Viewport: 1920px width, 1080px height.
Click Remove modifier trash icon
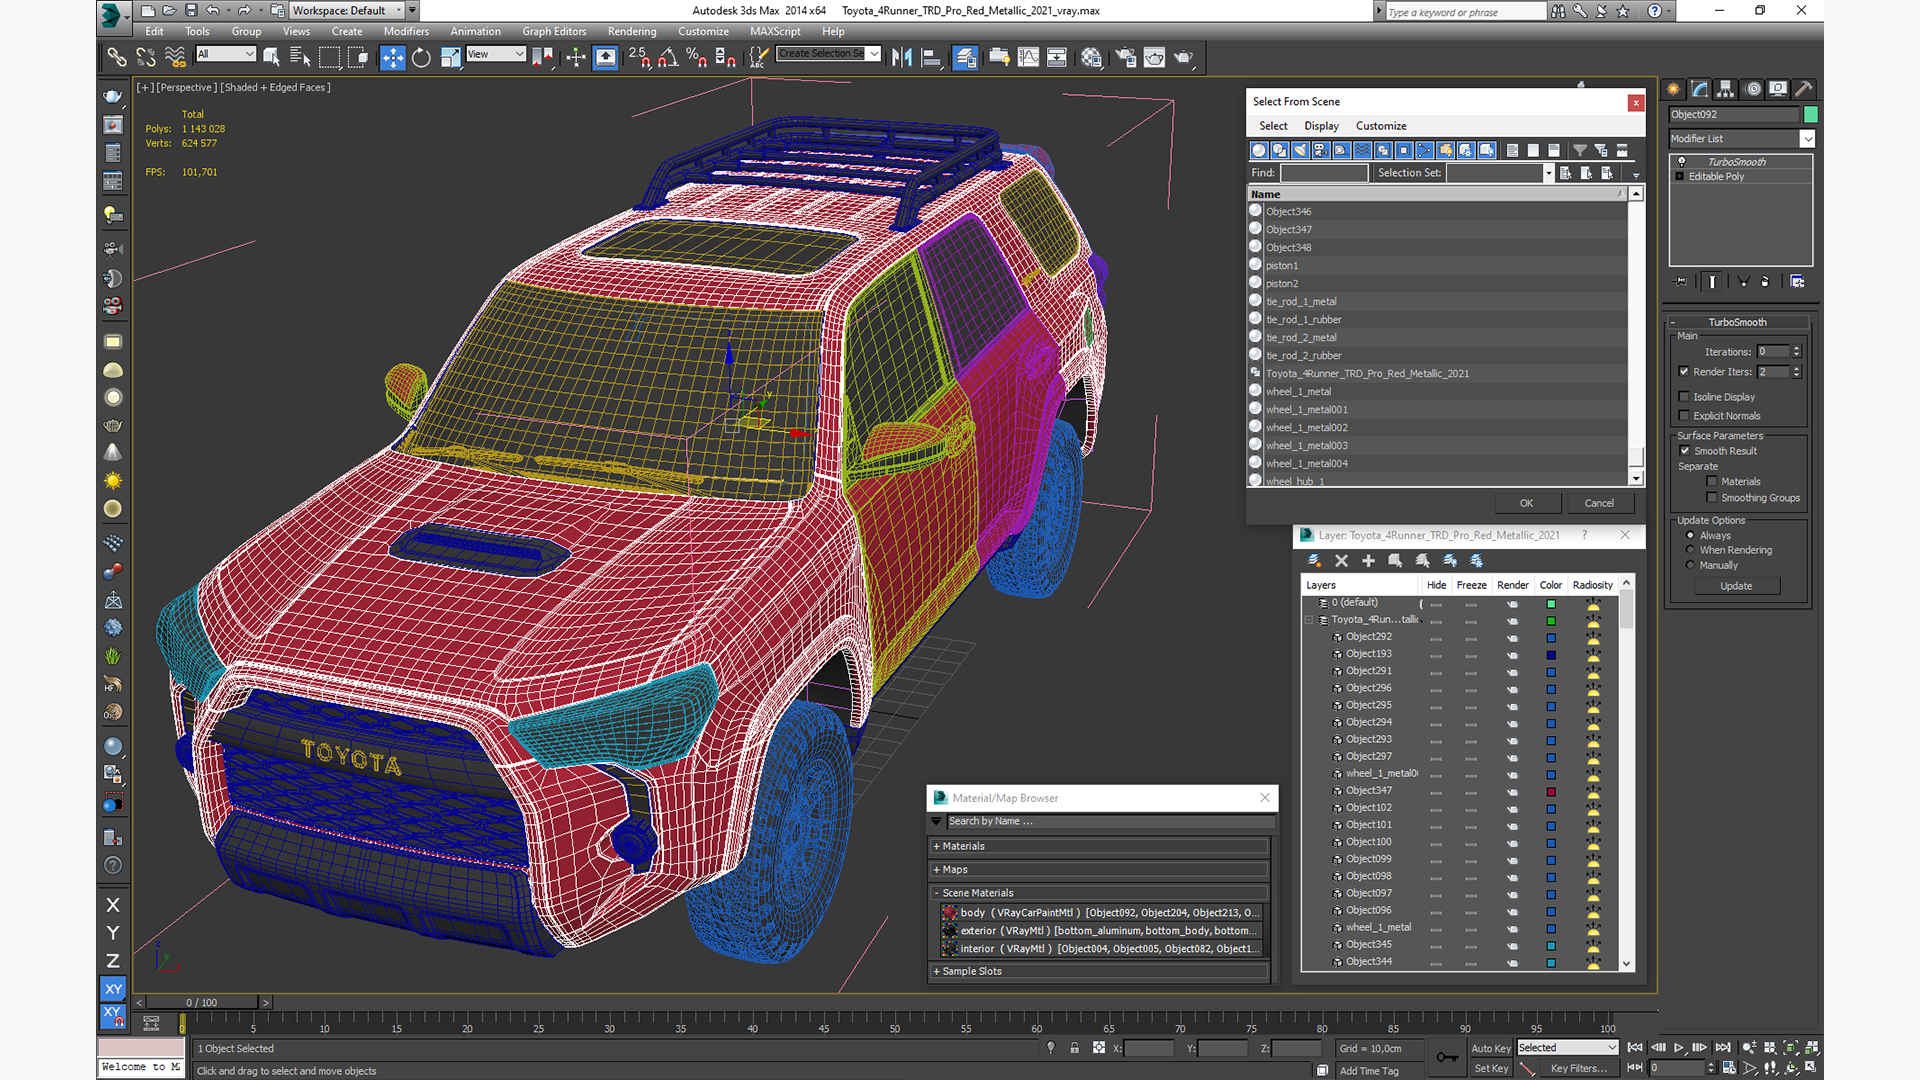1765,282
